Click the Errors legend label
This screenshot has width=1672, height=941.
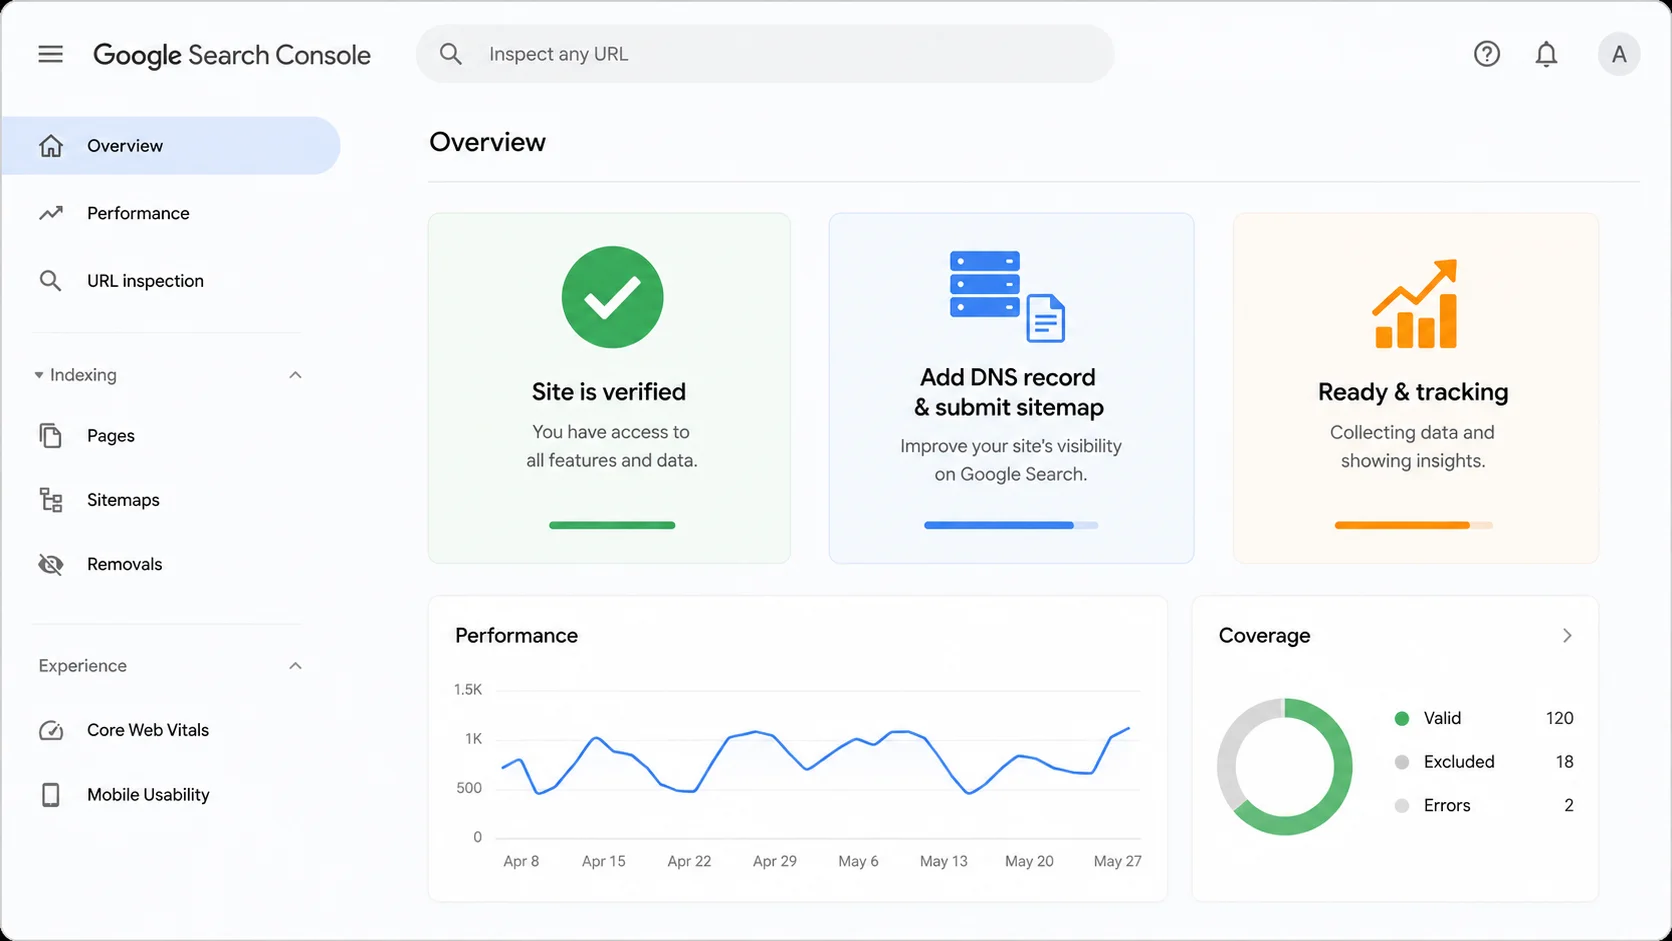tap(1447, 806)
